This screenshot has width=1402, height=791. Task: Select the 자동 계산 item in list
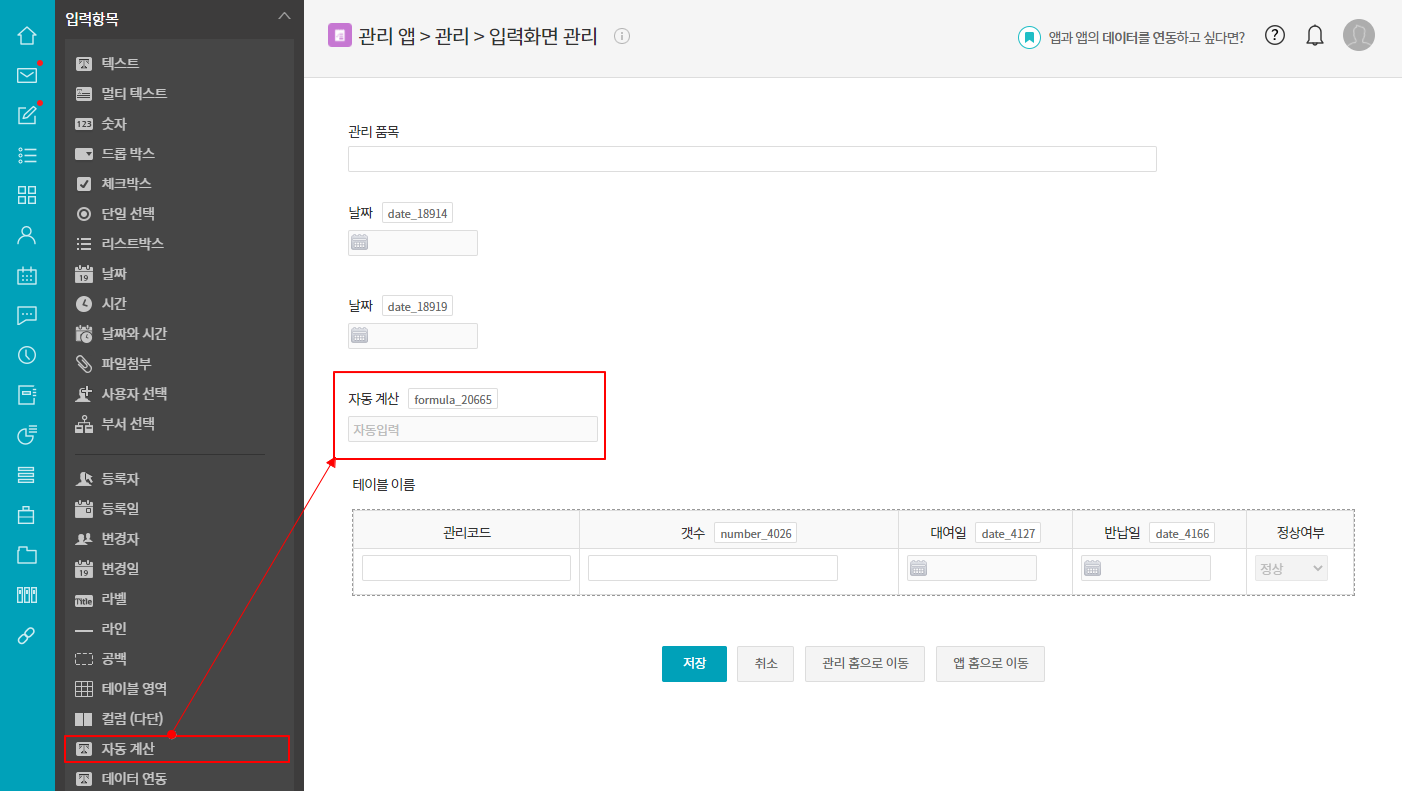point(128,749)
